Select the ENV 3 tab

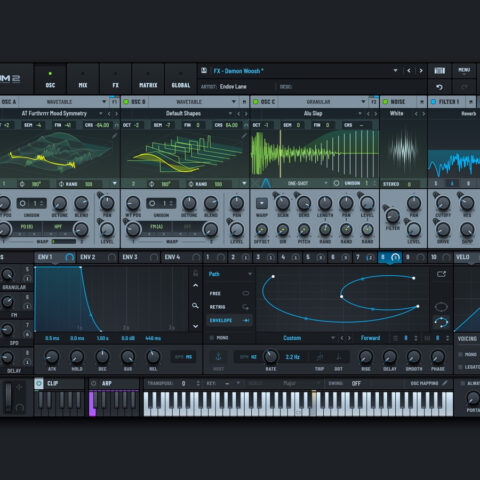(139, 257)
